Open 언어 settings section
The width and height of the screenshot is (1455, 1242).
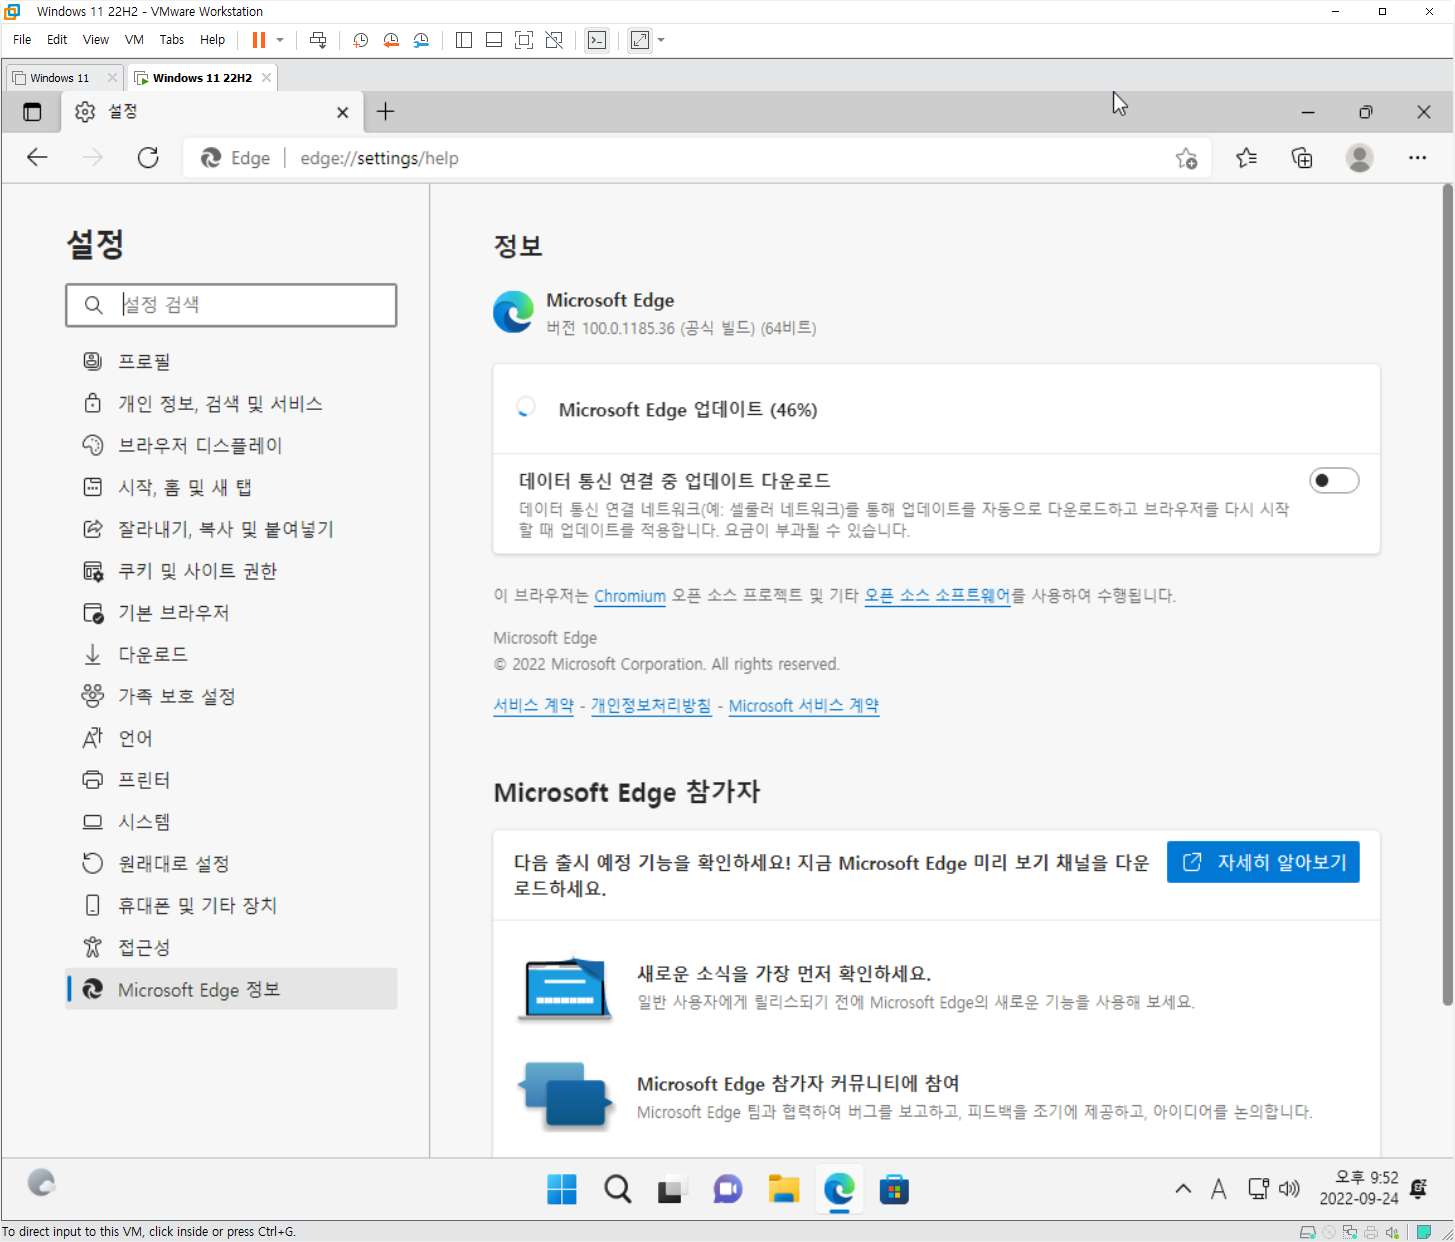coord(231,738)
